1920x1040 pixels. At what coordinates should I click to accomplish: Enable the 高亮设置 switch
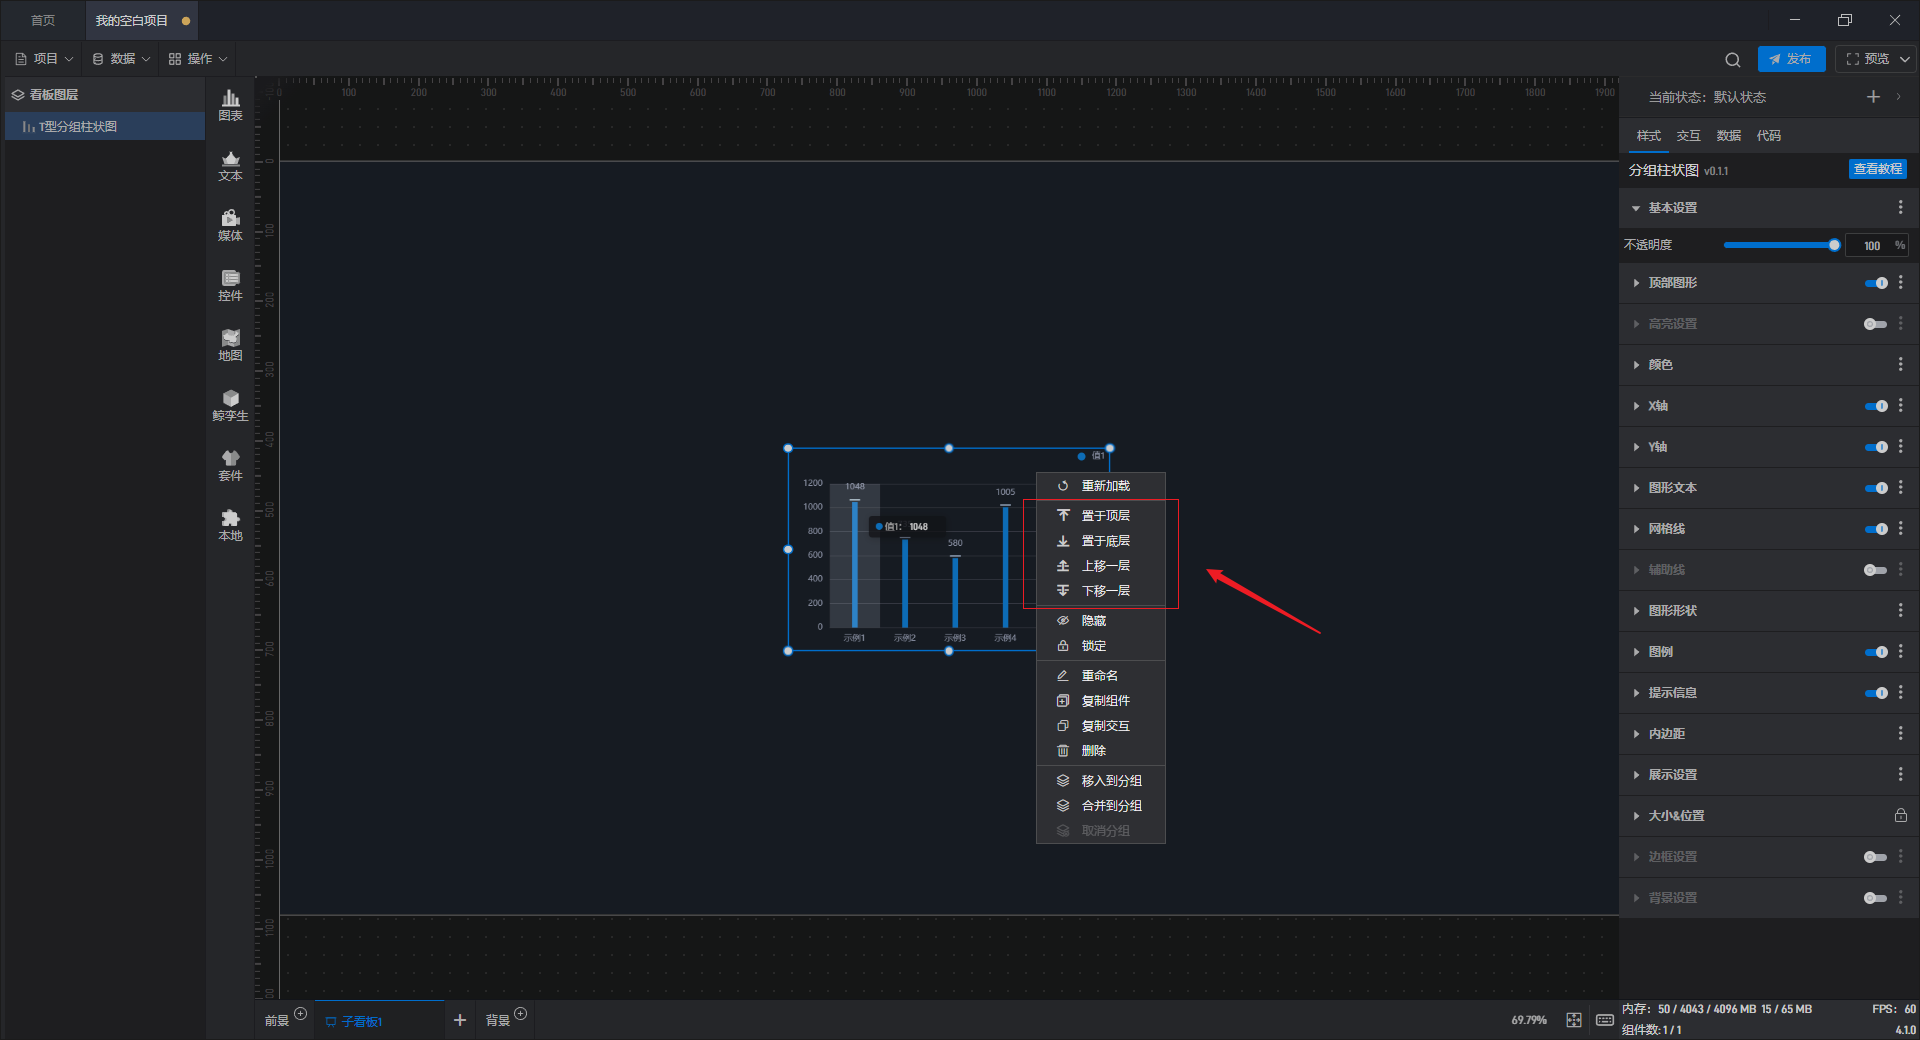(x=1876, y=324)
